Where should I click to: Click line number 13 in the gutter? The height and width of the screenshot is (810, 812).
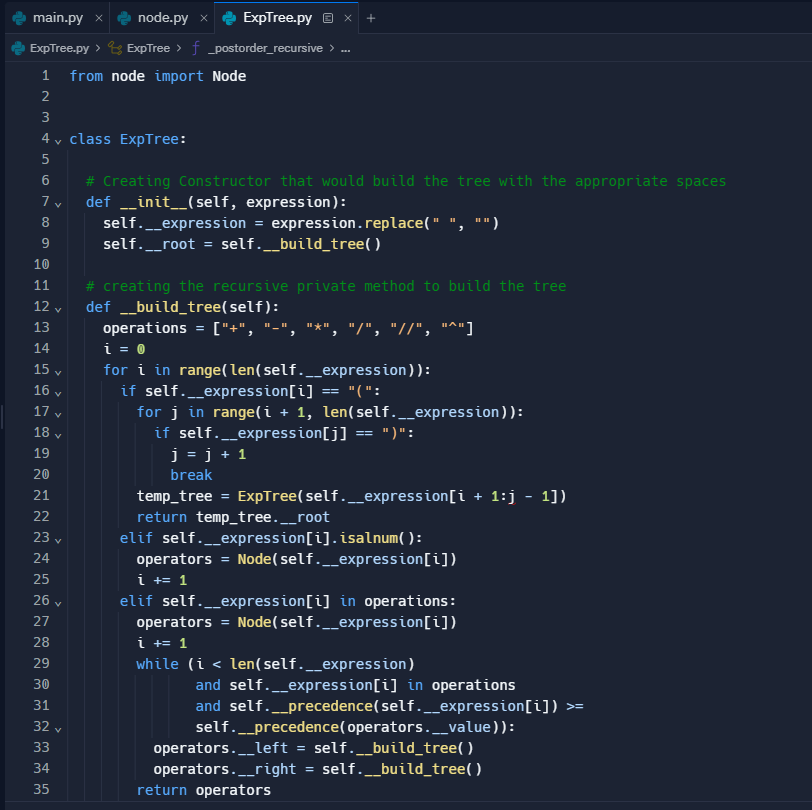pyautogui.click(x=41, y=328)
